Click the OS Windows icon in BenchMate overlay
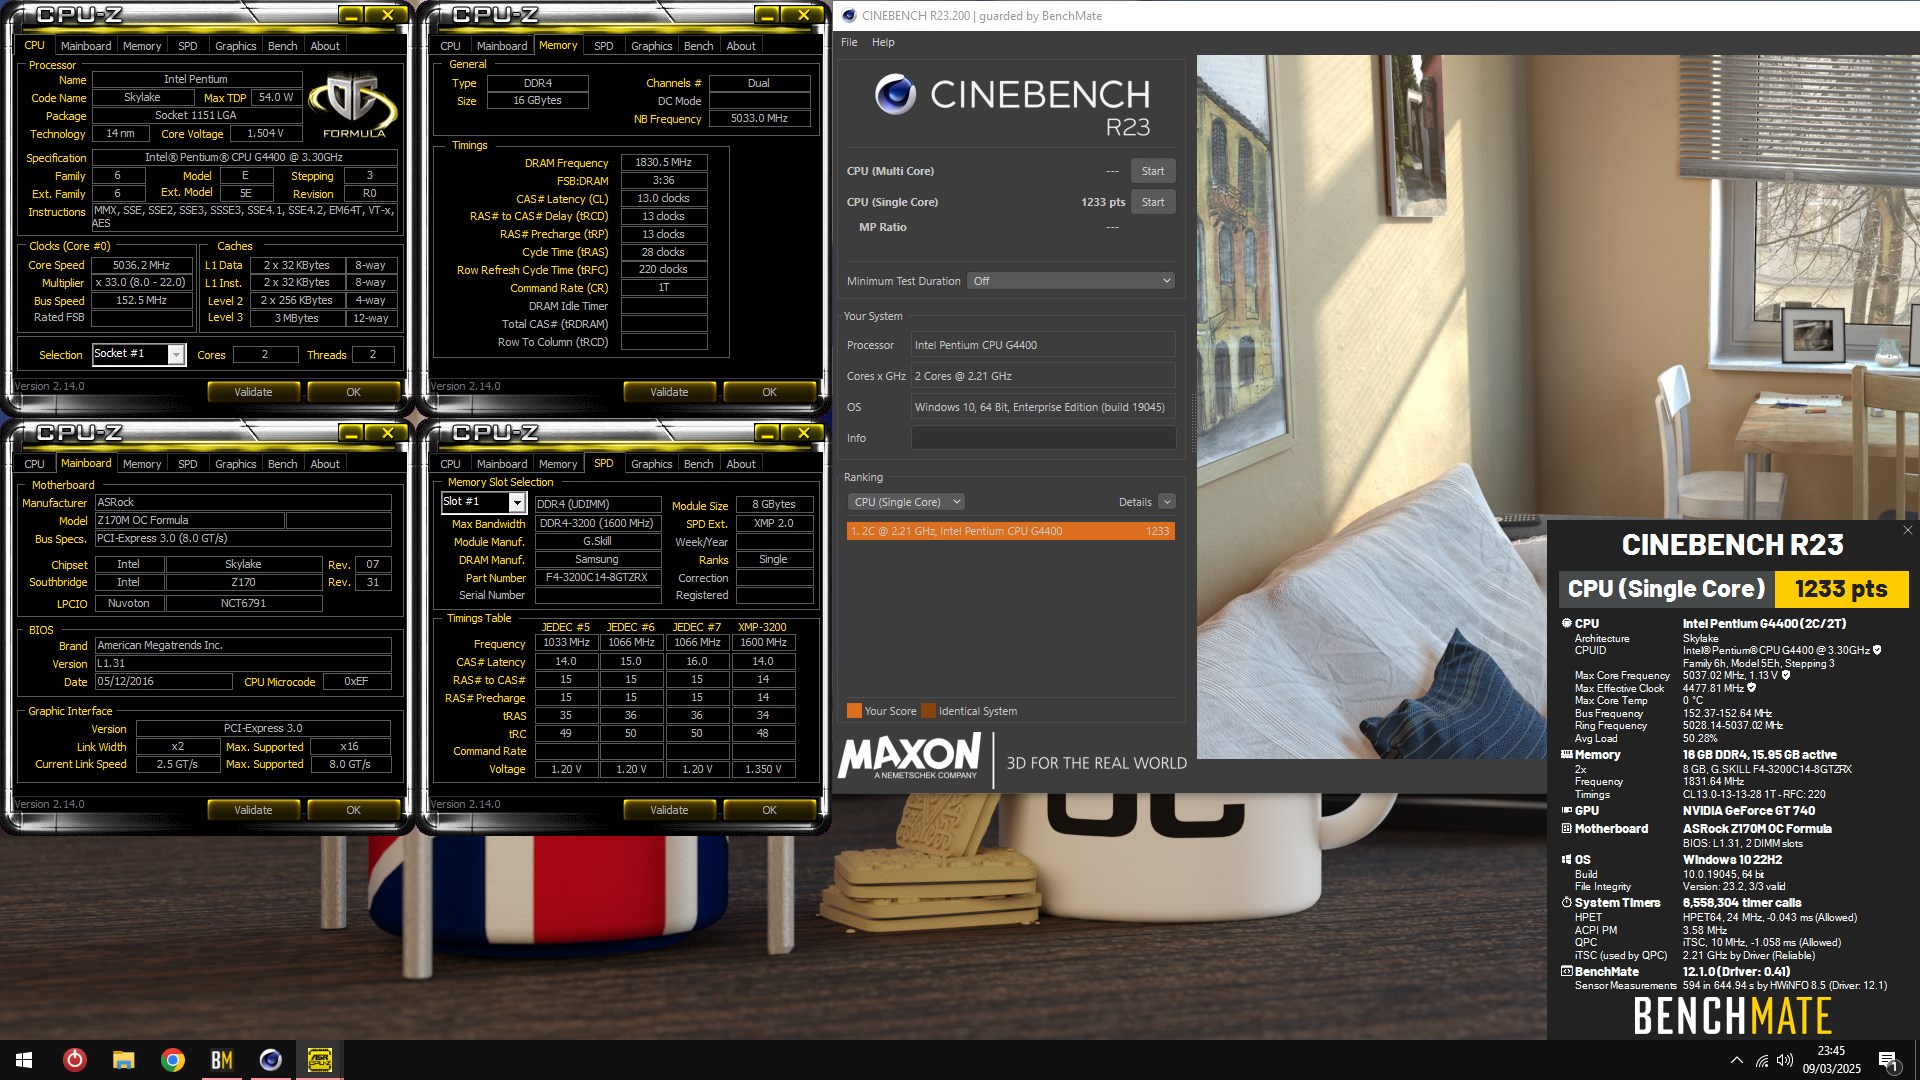The image size is (1920, 1080). 1567,859
